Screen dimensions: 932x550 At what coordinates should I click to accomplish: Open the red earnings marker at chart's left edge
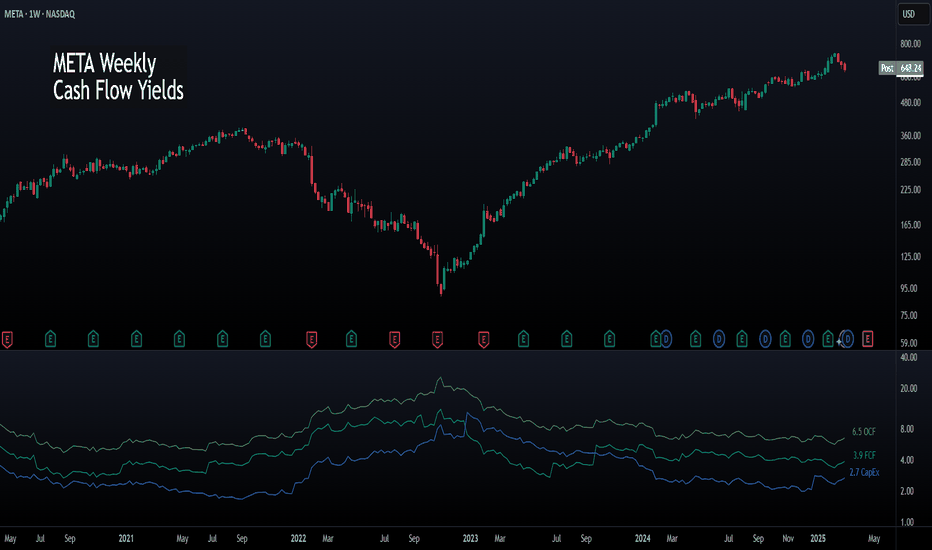(x=7, y=340)
